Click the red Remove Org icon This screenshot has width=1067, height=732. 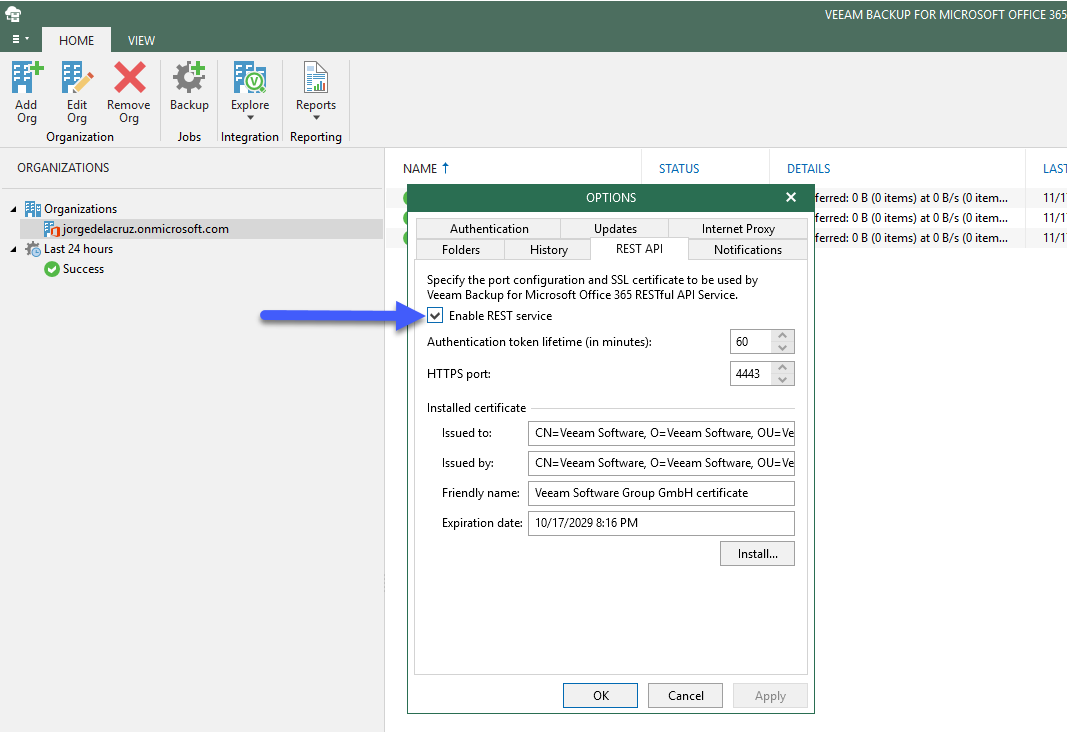pos(129,77)
